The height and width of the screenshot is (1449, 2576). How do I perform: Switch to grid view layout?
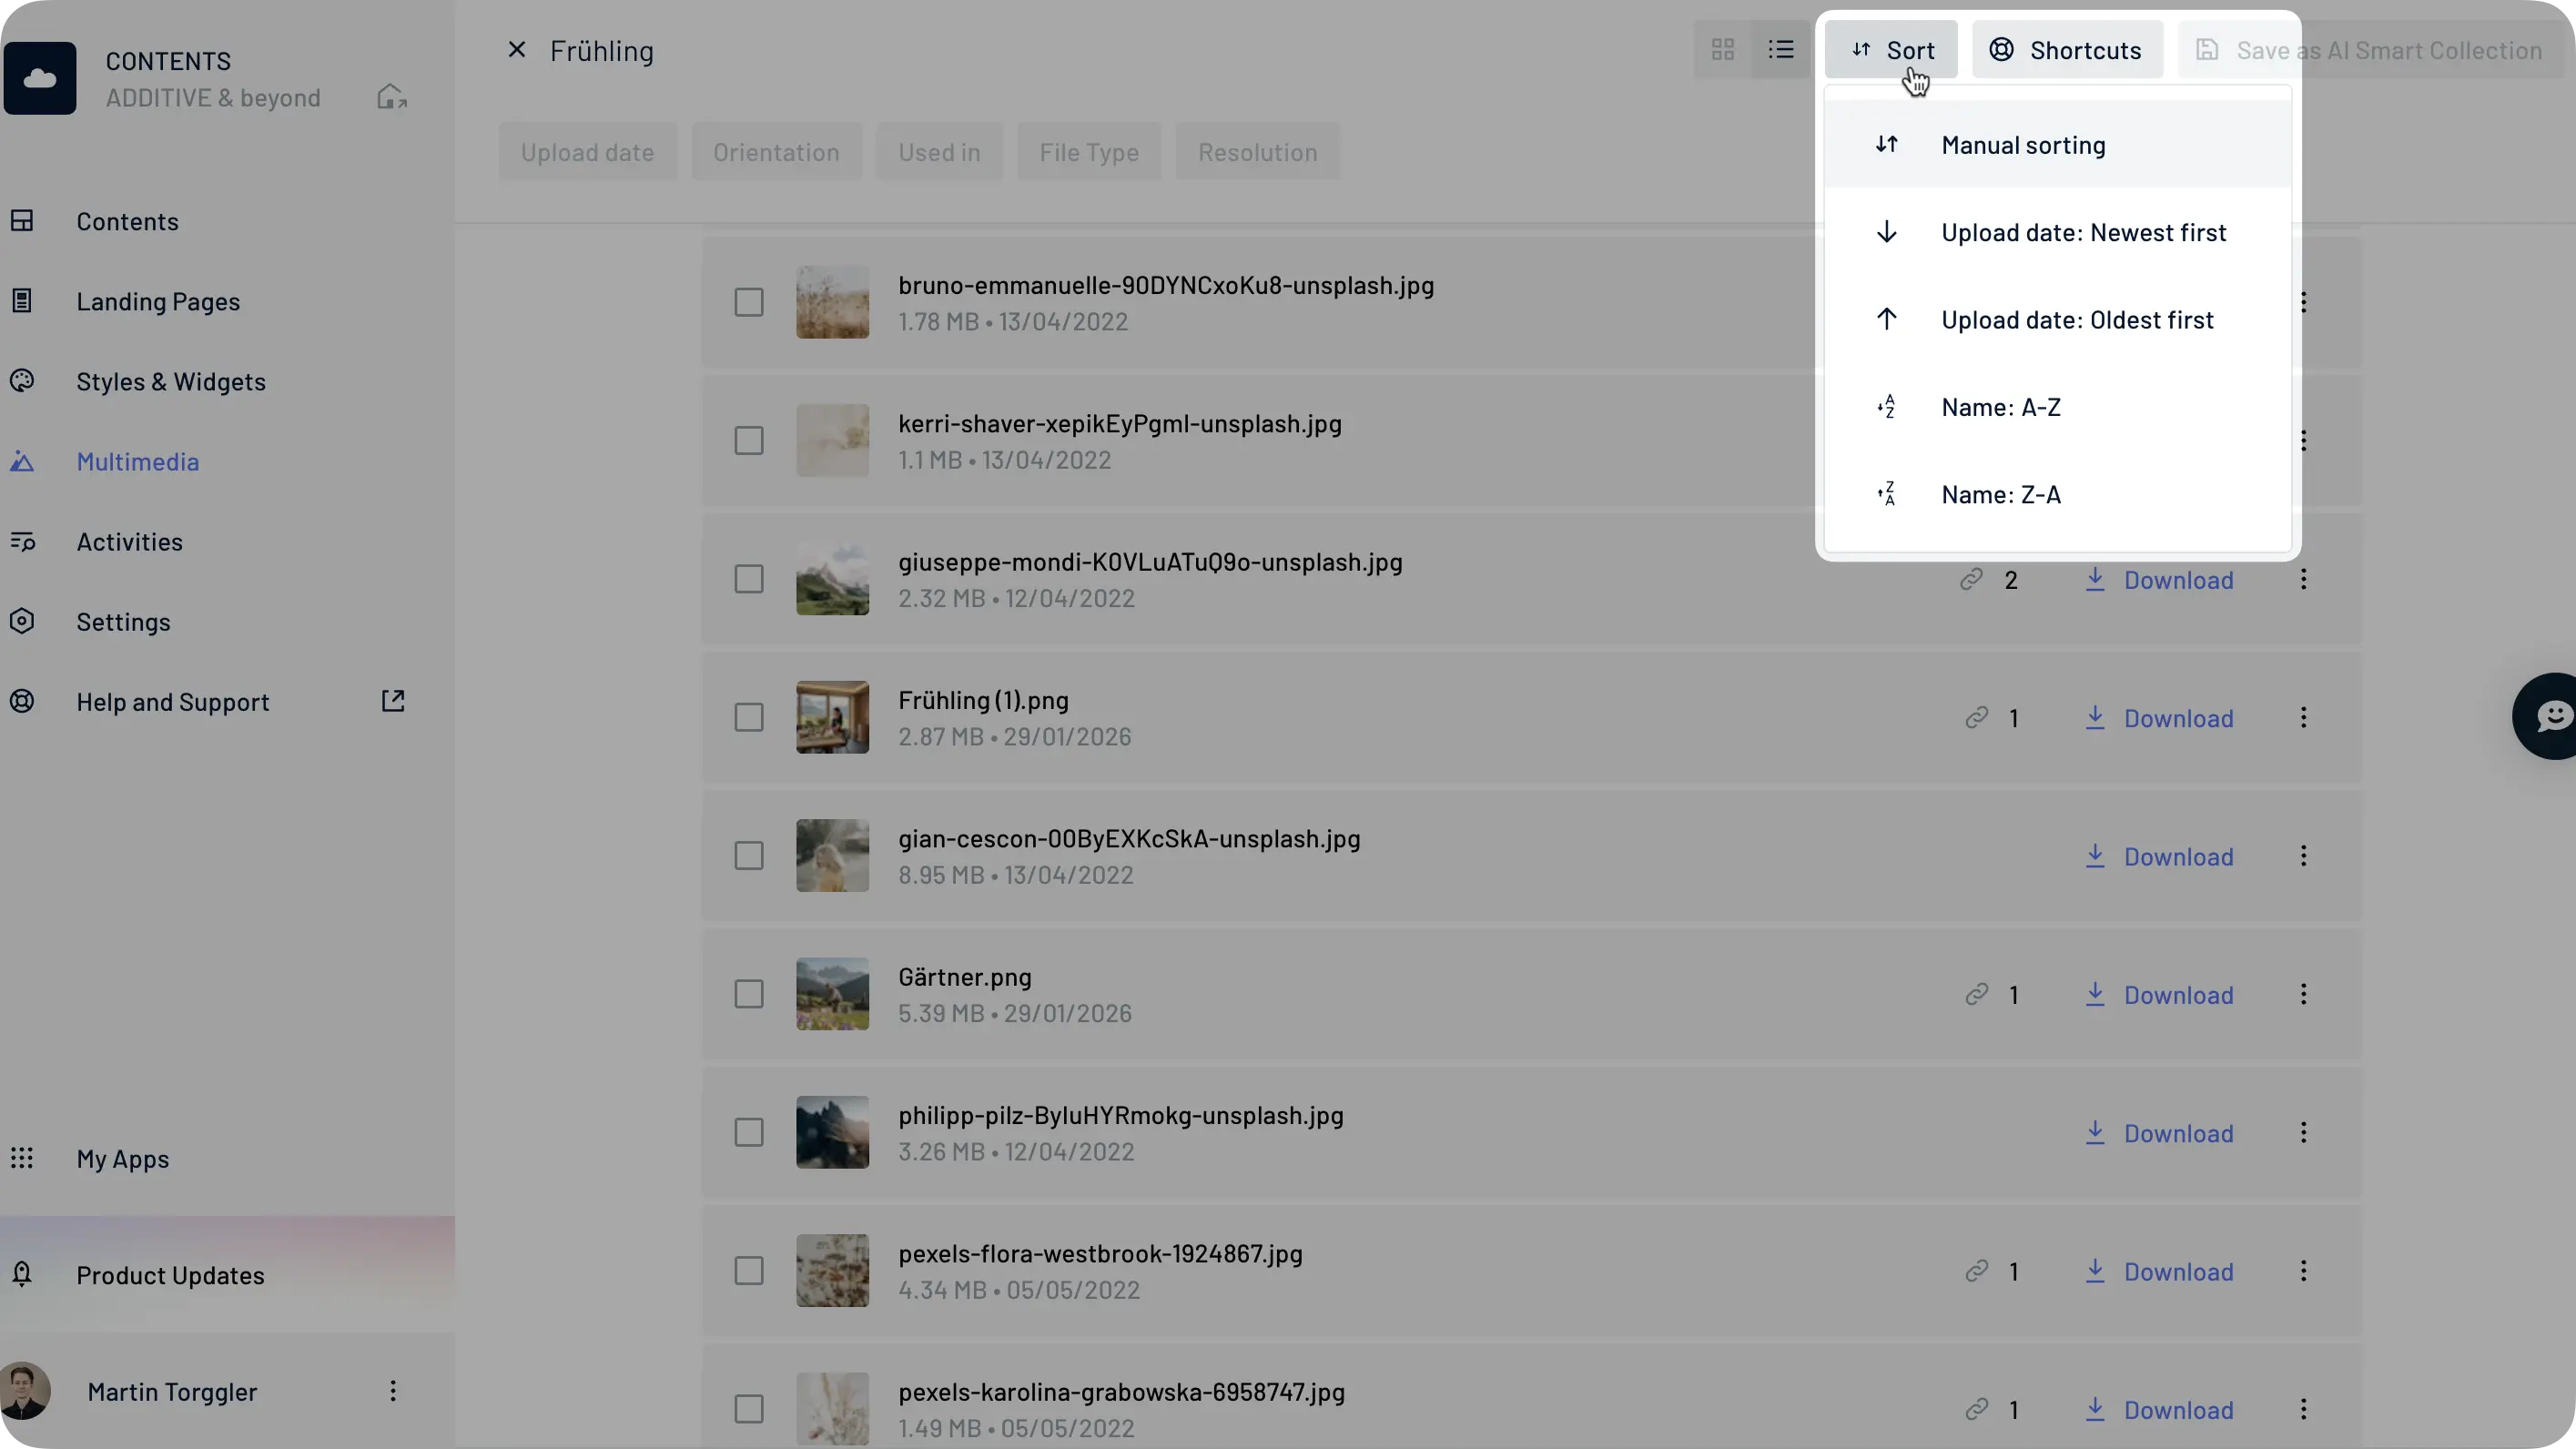[x=1722, y=50]
